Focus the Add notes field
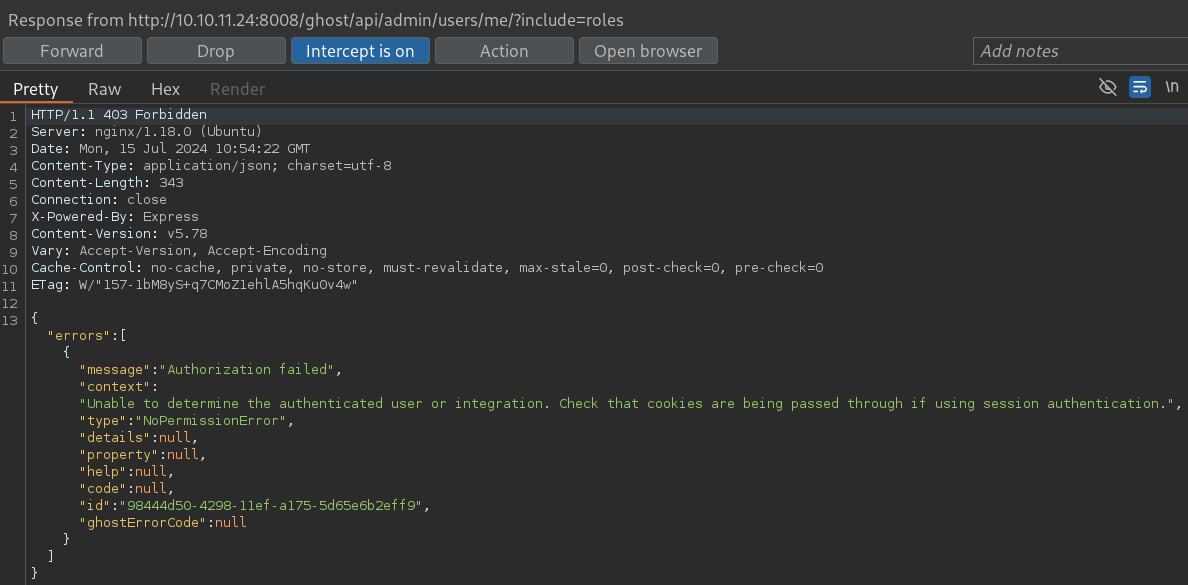The height and width of the screenshot is (585, 1188). coord(1080,51)
